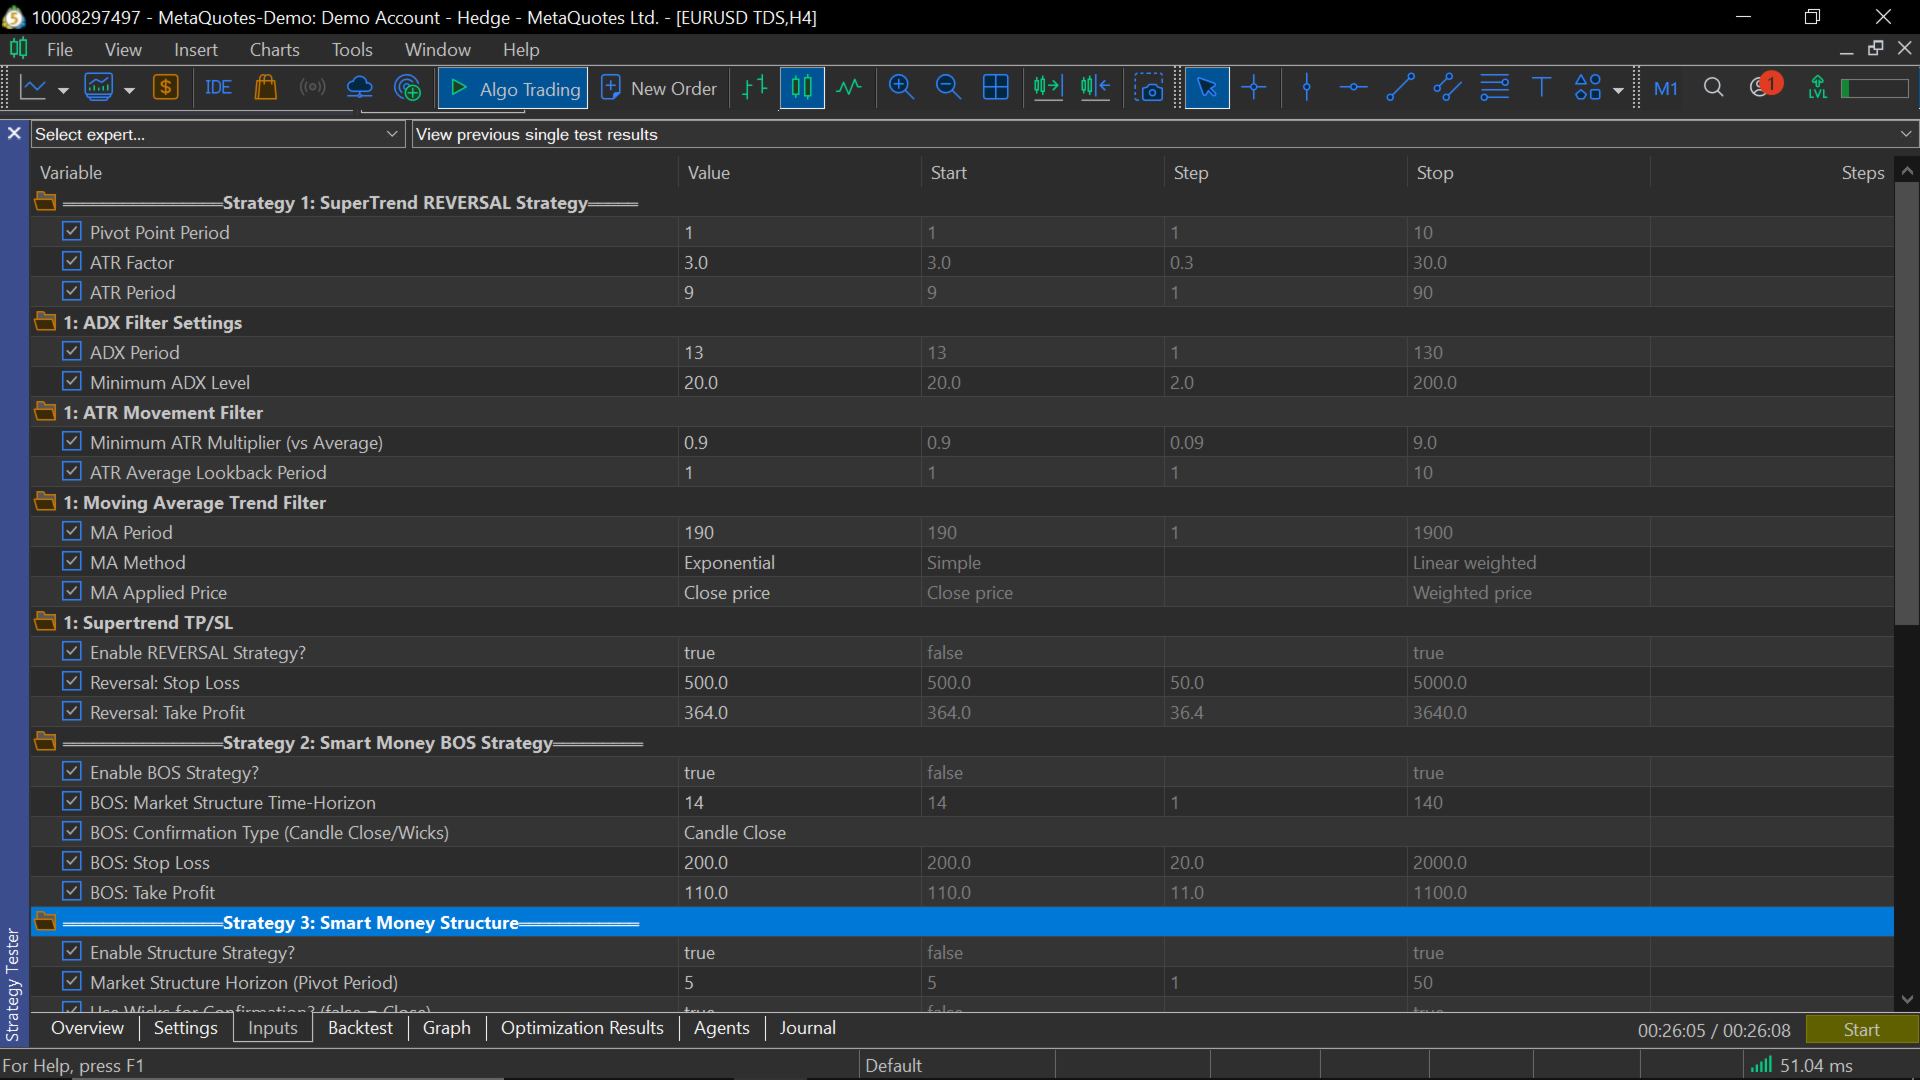Open the chart objects shapes dropdown arrow
Screen dimensions: 1920x1080
[1618, 90]
